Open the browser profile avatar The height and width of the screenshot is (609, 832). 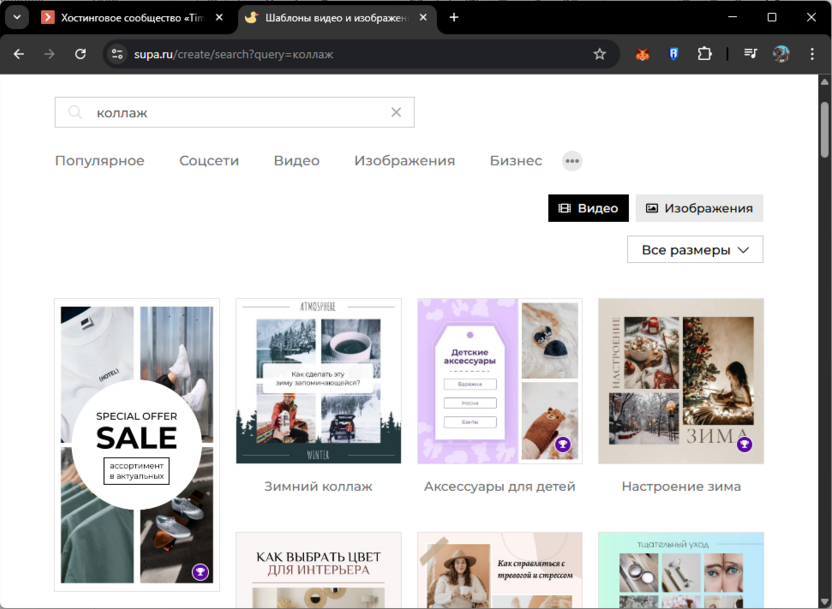pyautogui.click(x=781, y=54)
